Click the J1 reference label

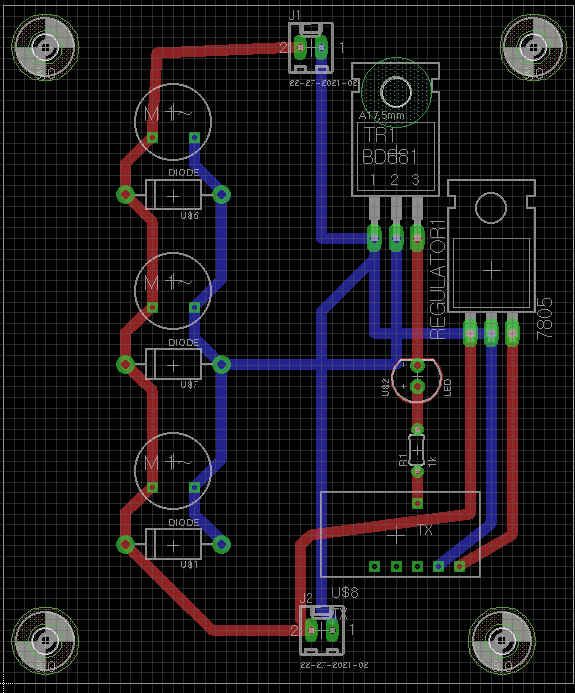[x=295, y=16]
